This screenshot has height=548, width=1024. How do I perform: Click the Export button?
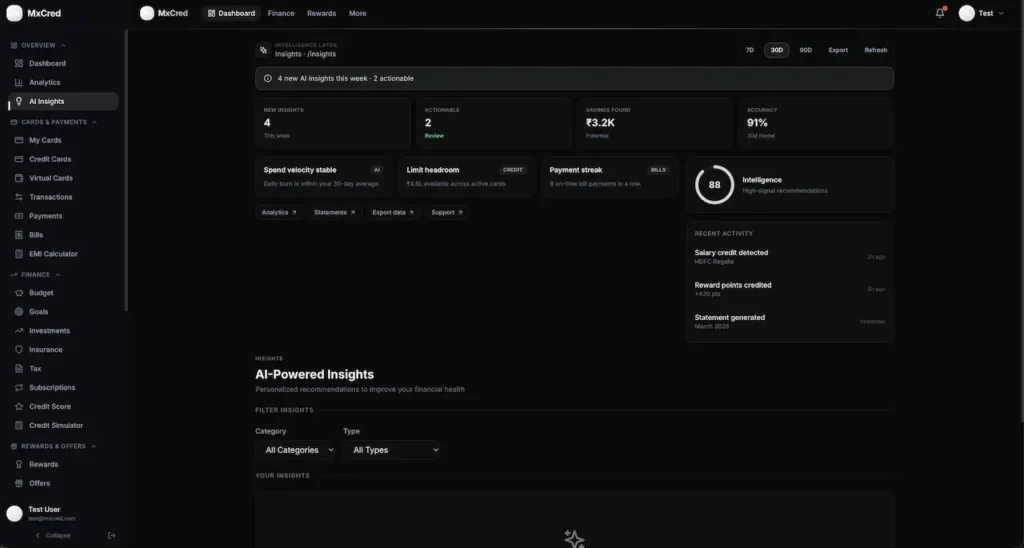point(838,50)
